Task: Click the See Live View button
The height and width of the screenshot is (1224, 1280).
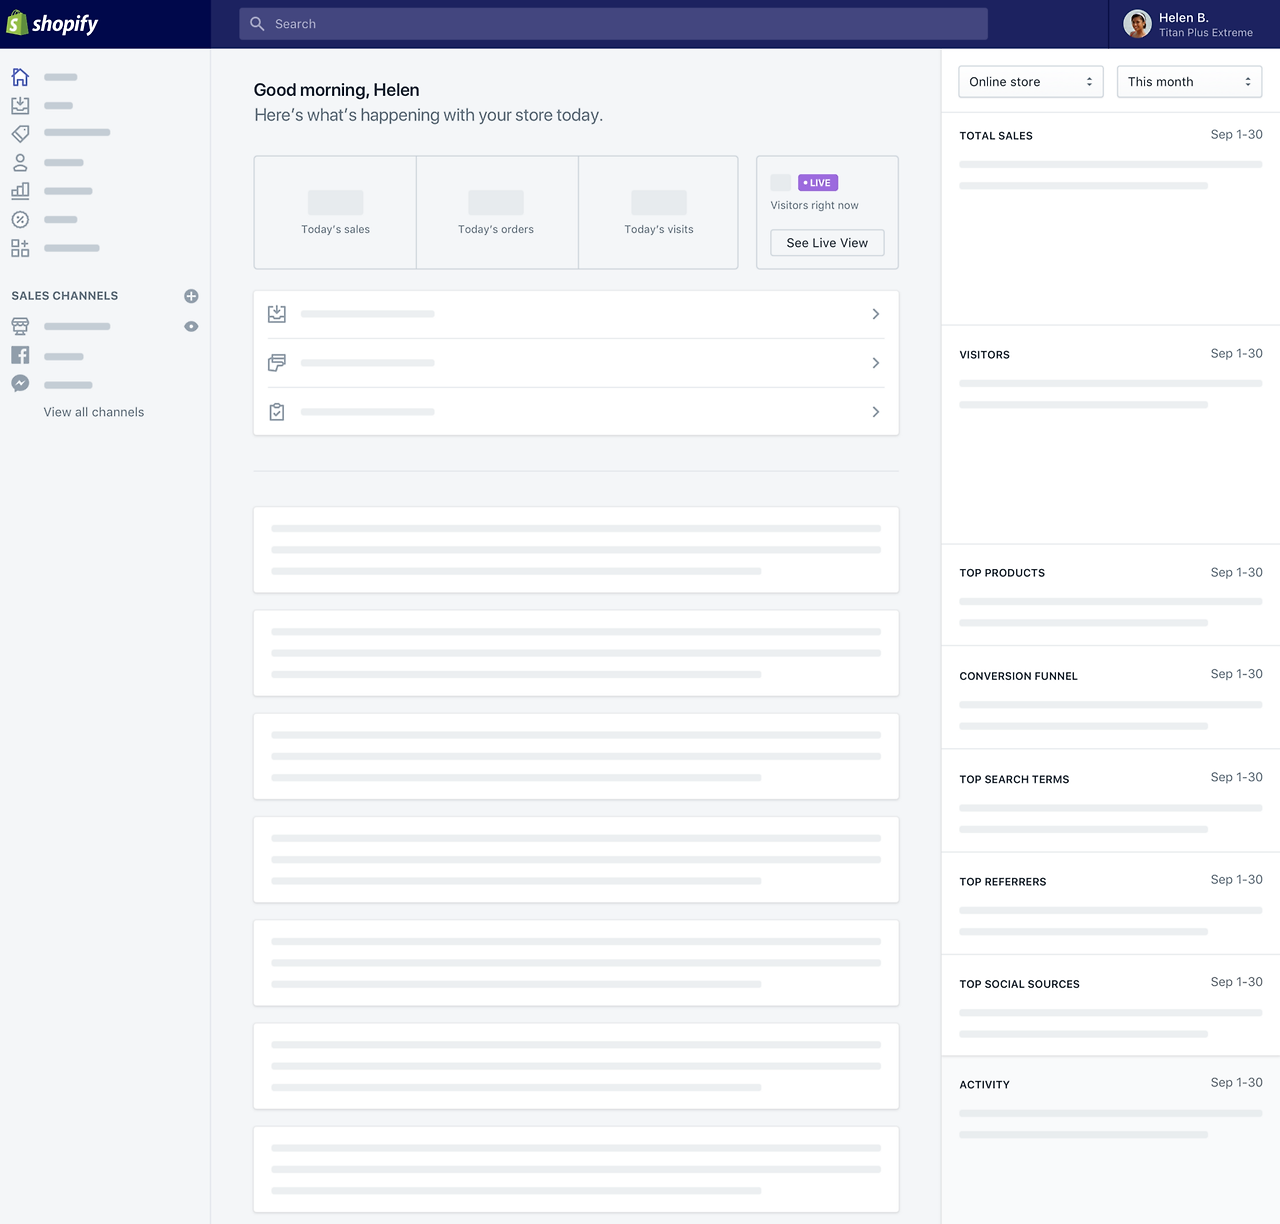Action: click(827, 243)
